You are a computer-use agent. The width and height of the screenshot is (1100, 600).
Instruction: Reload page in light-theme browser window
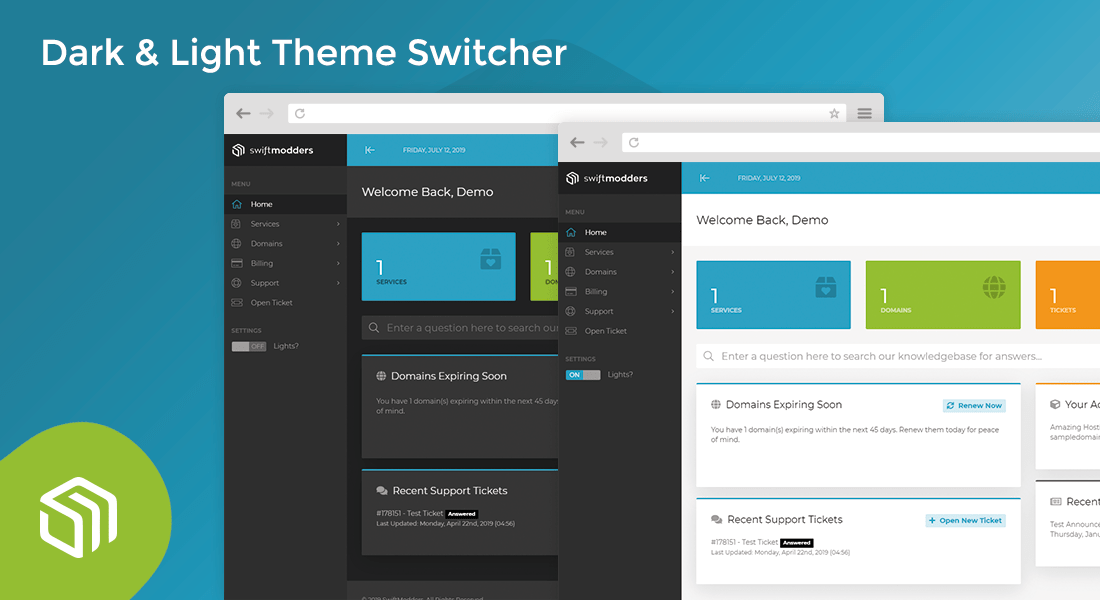tap(634, 142)
